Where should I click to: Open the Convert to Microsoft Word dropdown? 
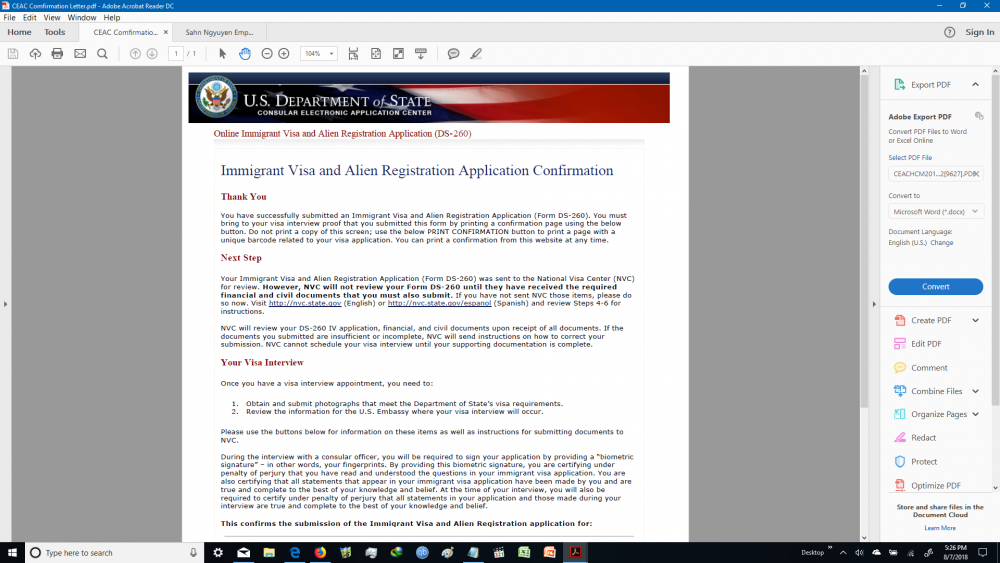936,212
